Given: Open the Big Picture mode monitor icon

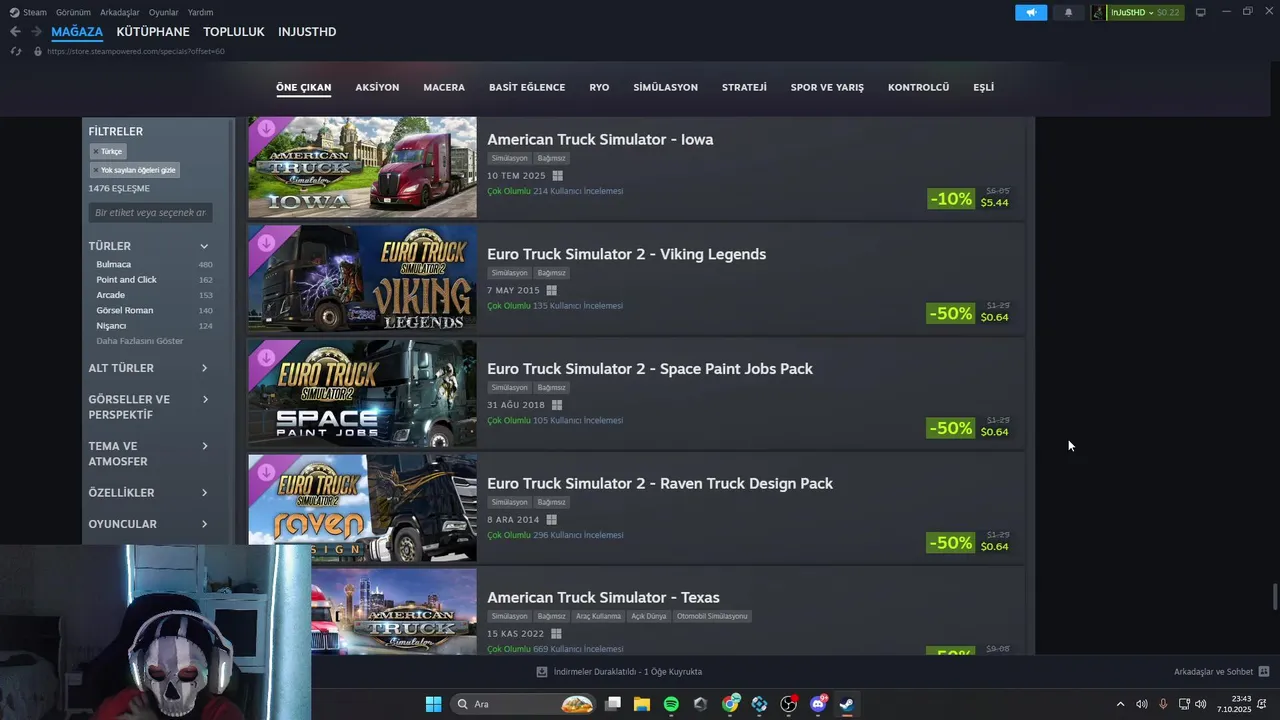Looking at the screenshot, I should pyautogui.click(x=1201, y=12).
